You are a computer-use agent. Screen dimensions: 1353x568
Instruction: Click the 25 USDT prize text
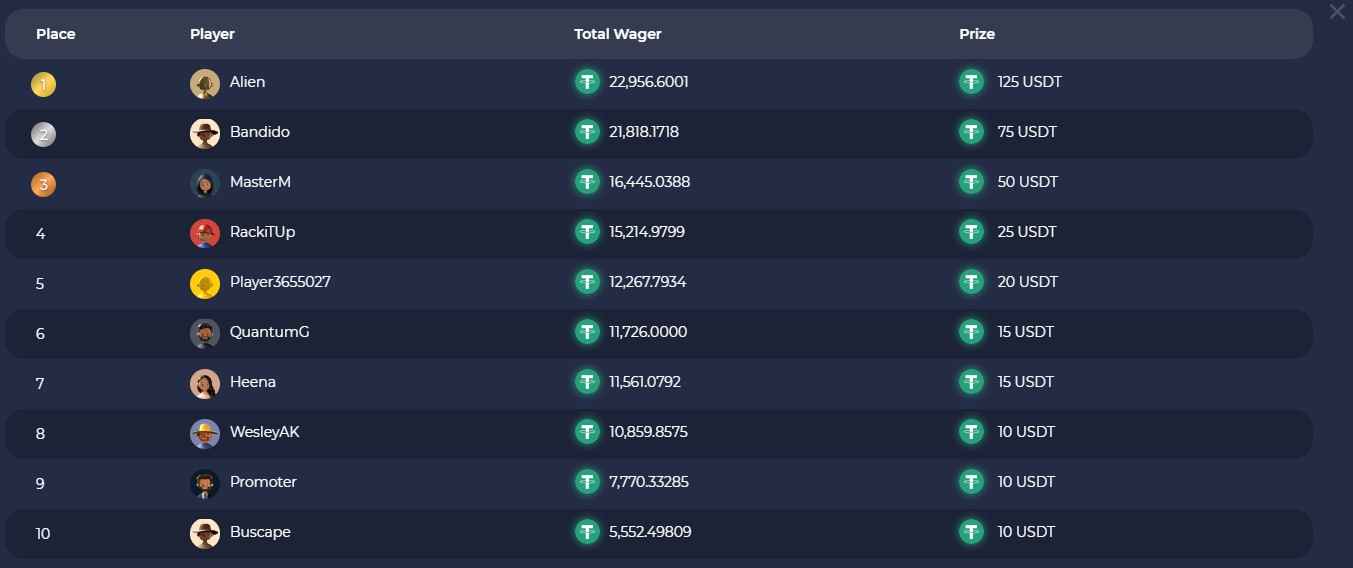(1027, 232)
